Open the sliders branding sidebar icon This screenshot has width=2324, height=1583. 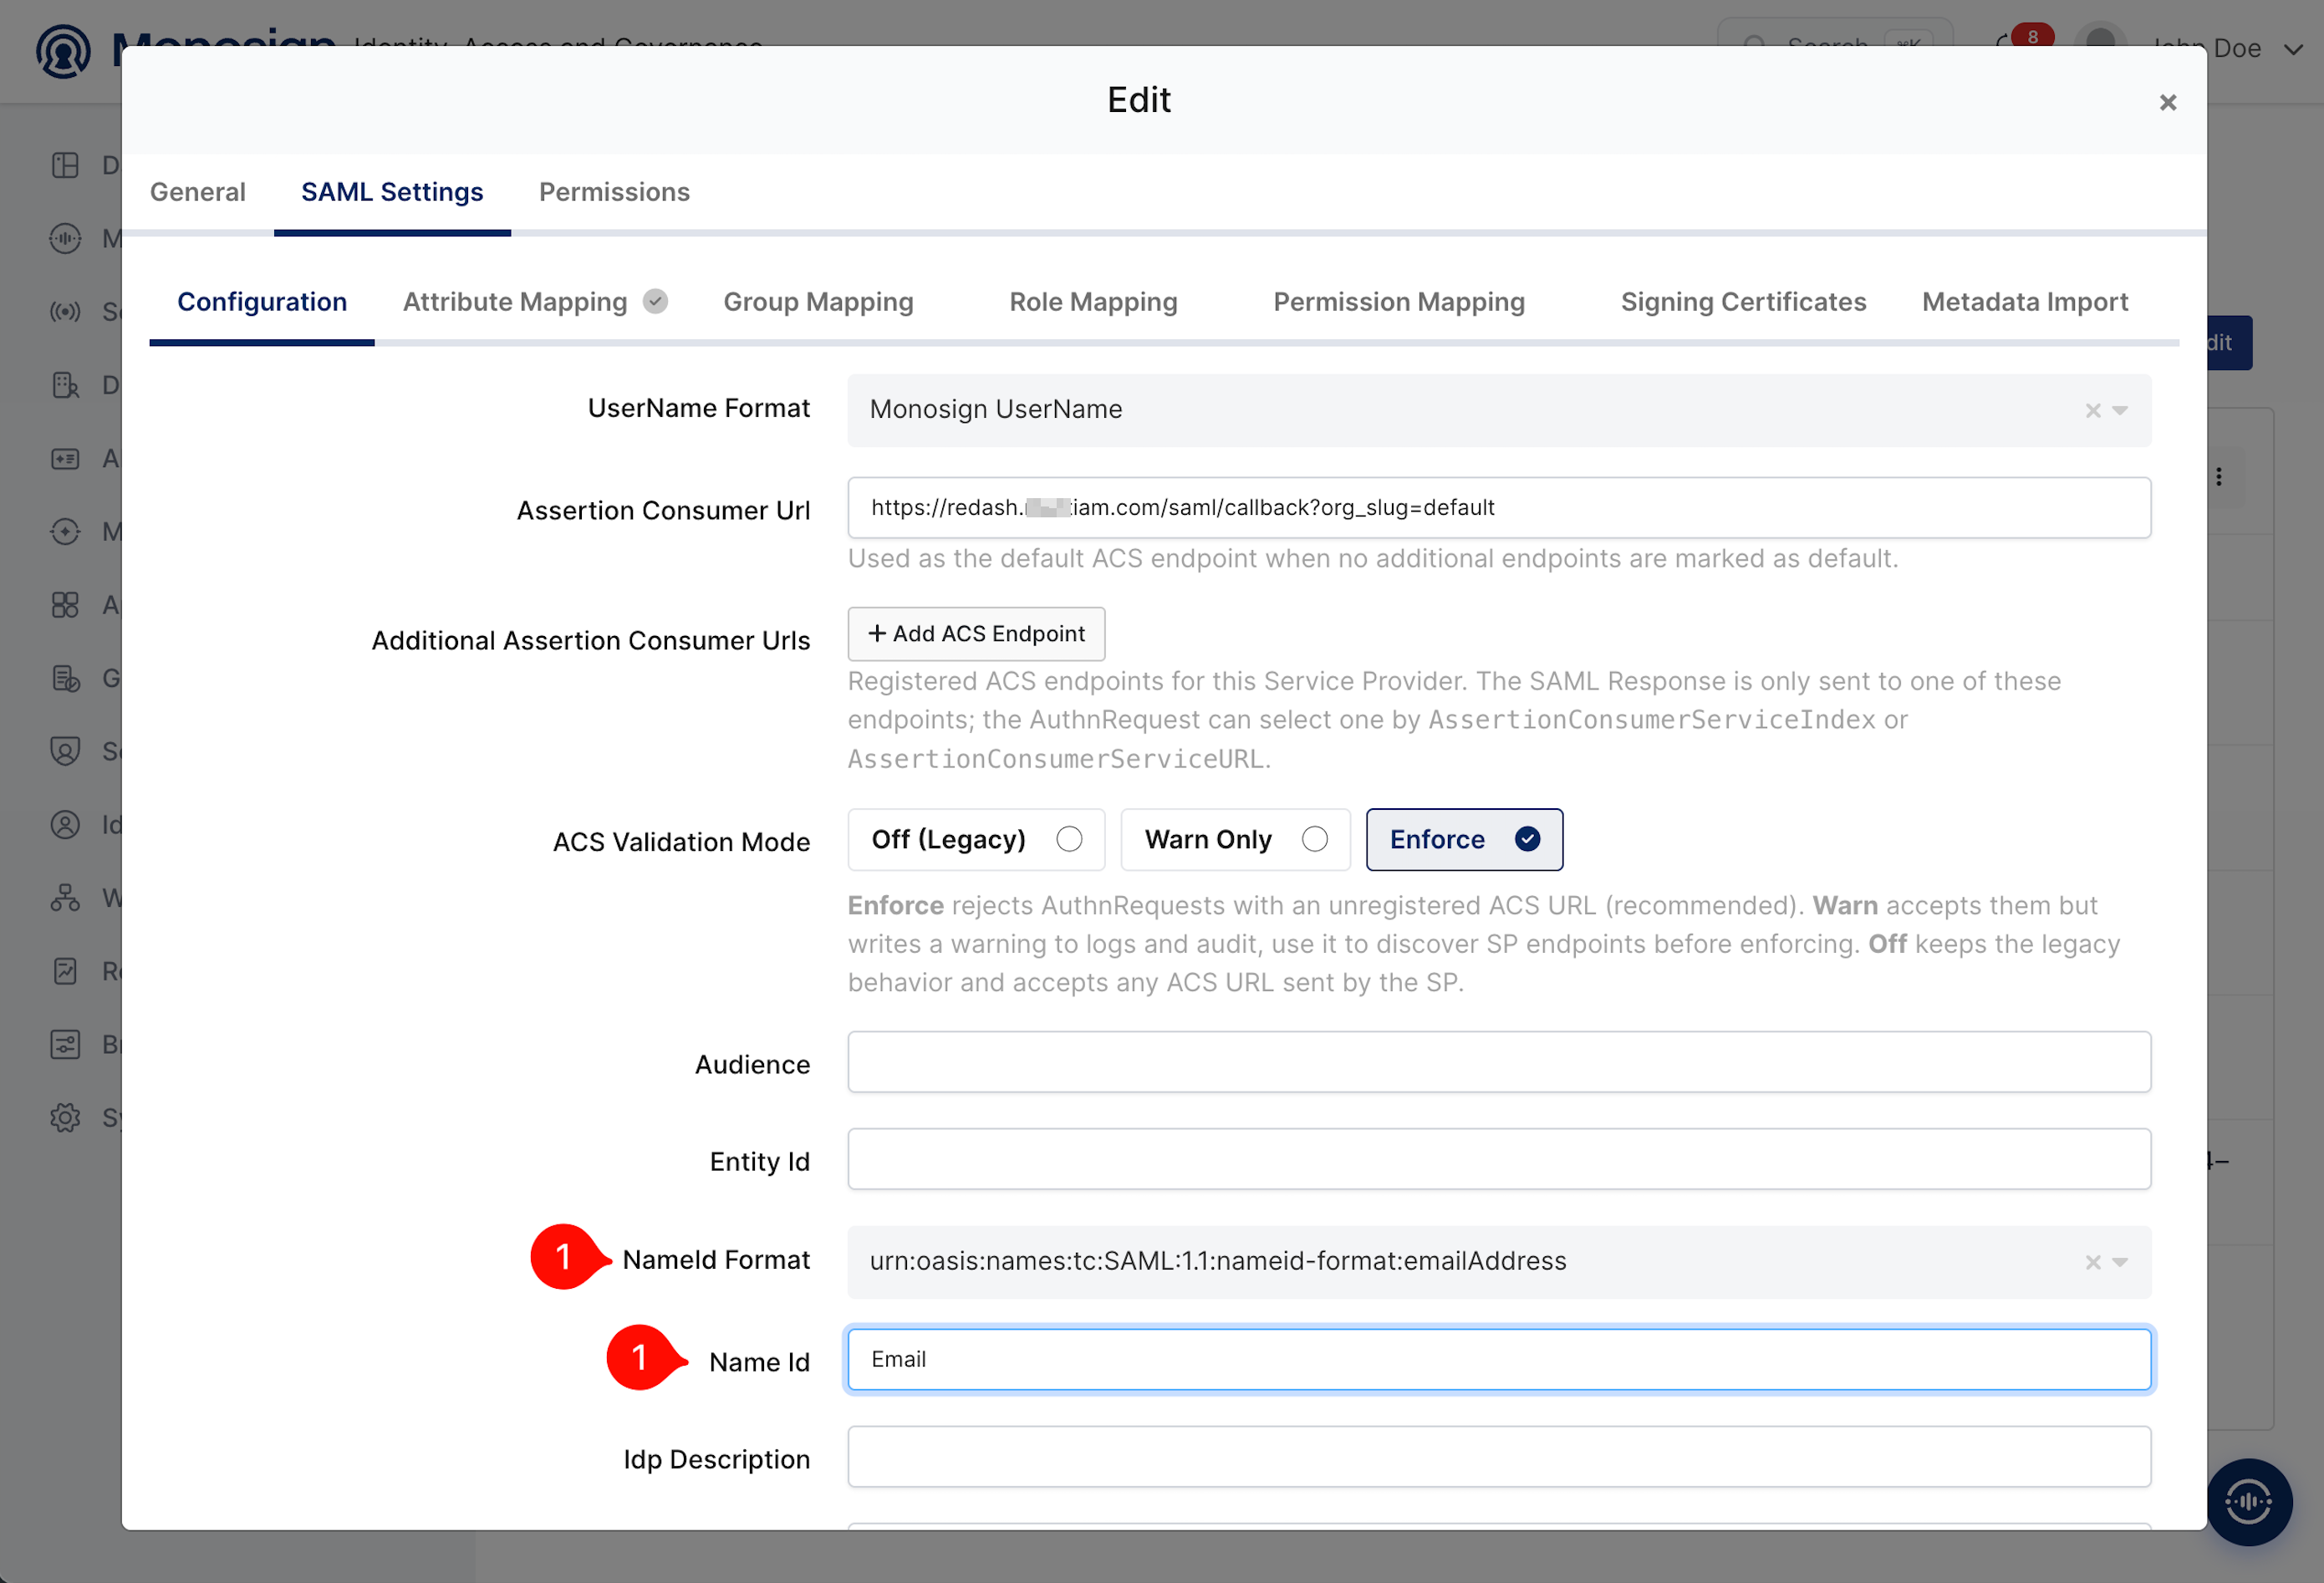pos(65,1044)
